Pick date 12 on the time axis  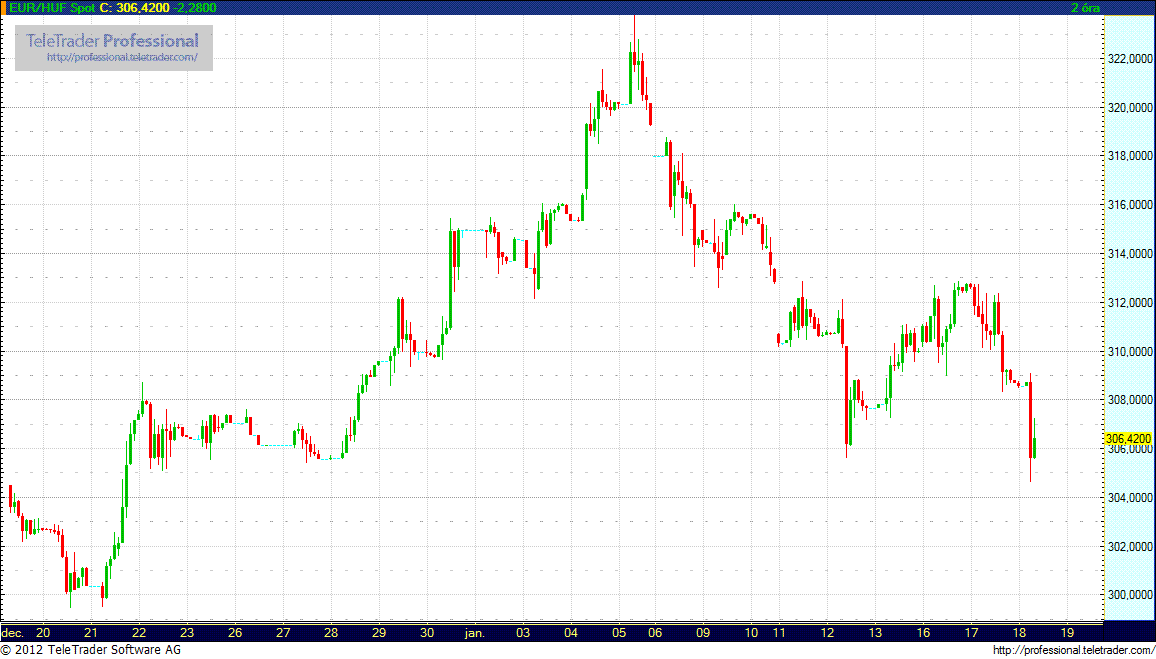pos(827,632)
